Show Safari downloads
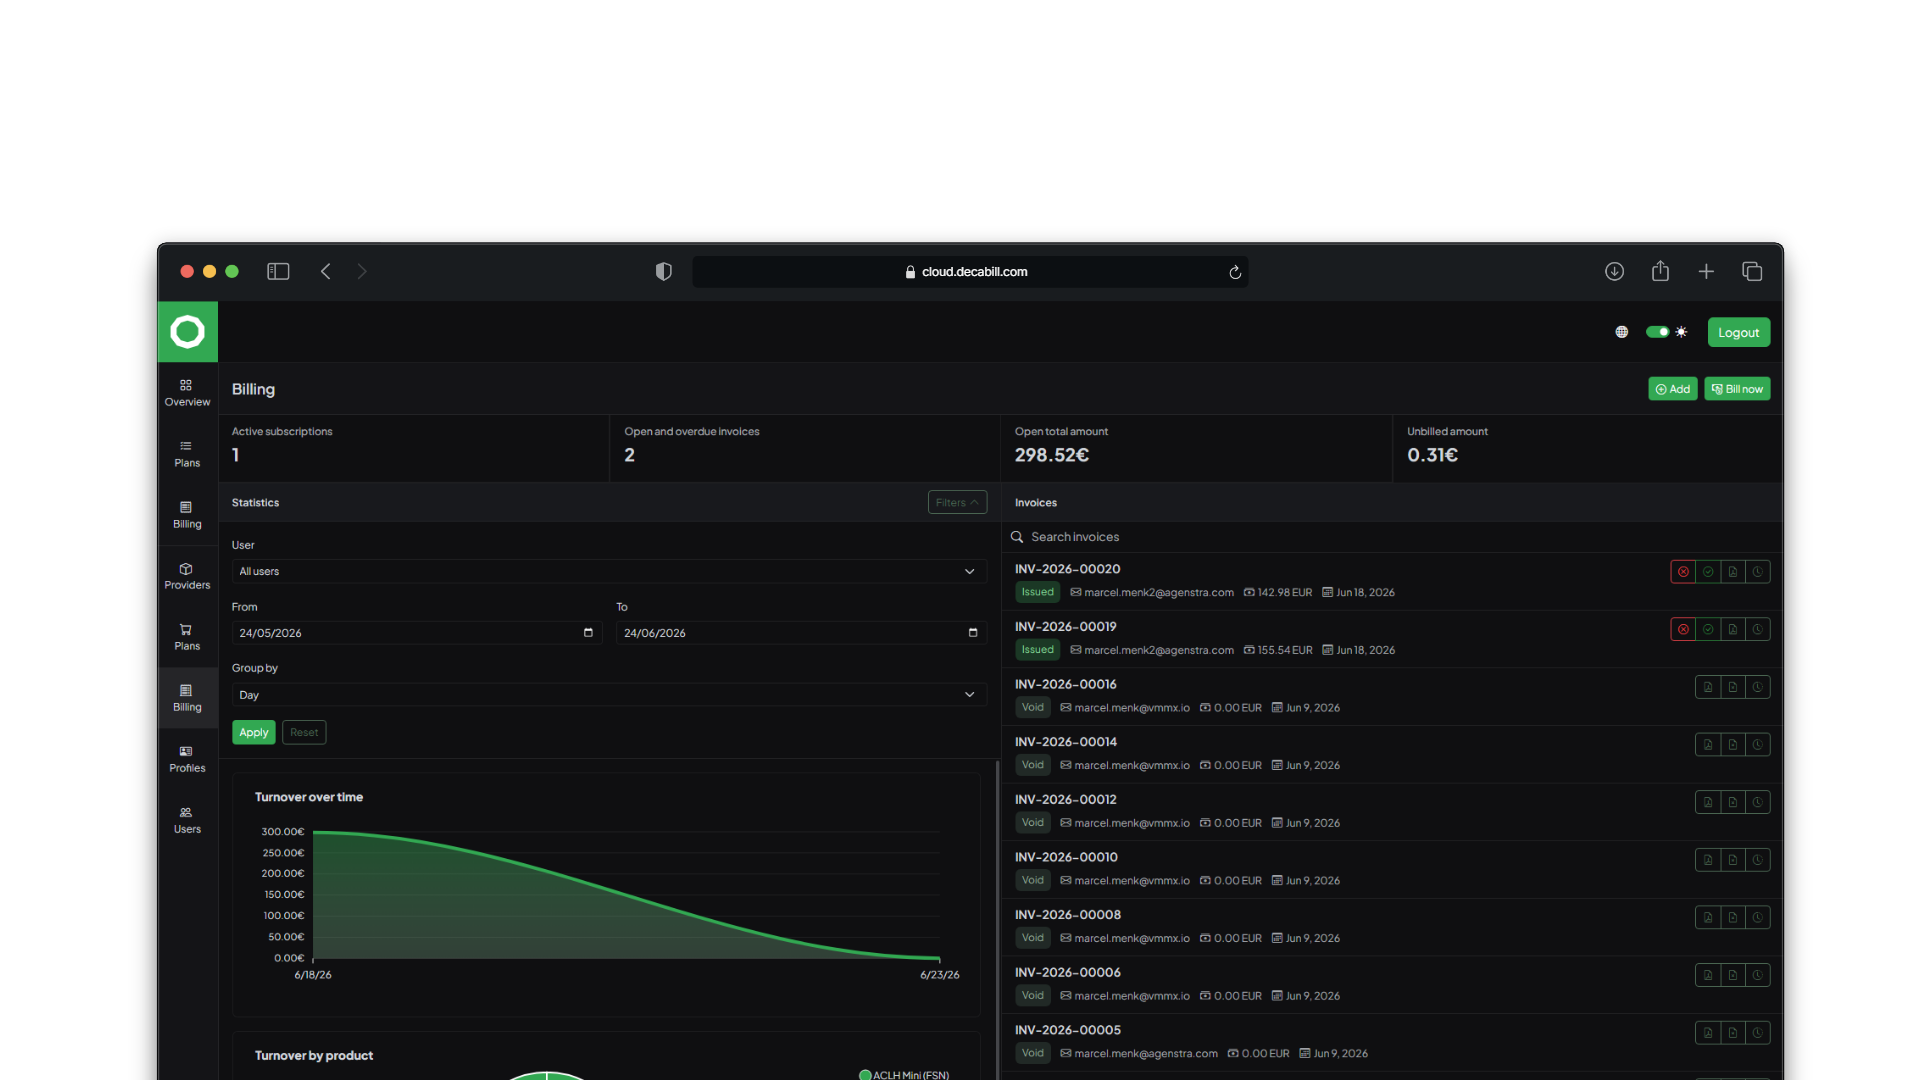The image size is (1920, 1080). (1614, 272)
